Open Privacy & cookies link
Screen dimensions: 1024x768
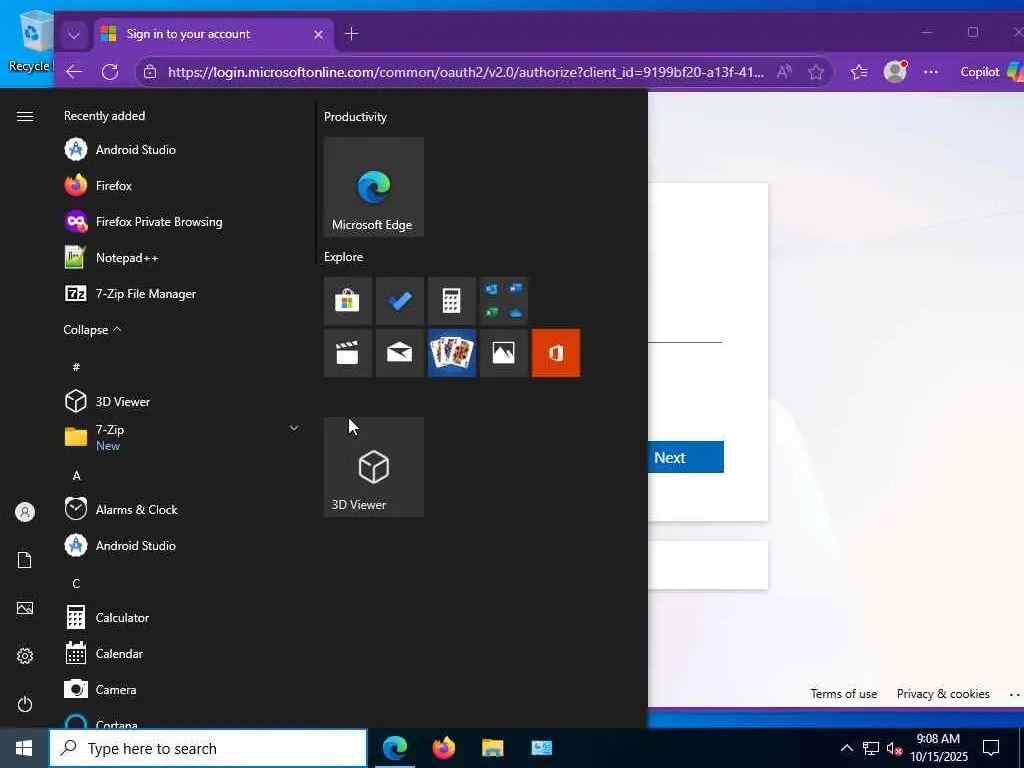943,694
